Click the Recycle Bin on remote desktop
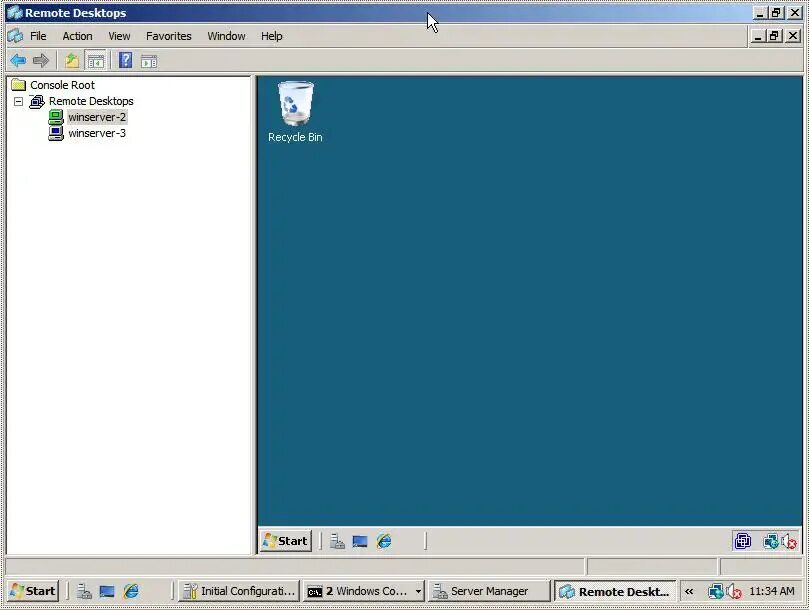 coord(295,112)
